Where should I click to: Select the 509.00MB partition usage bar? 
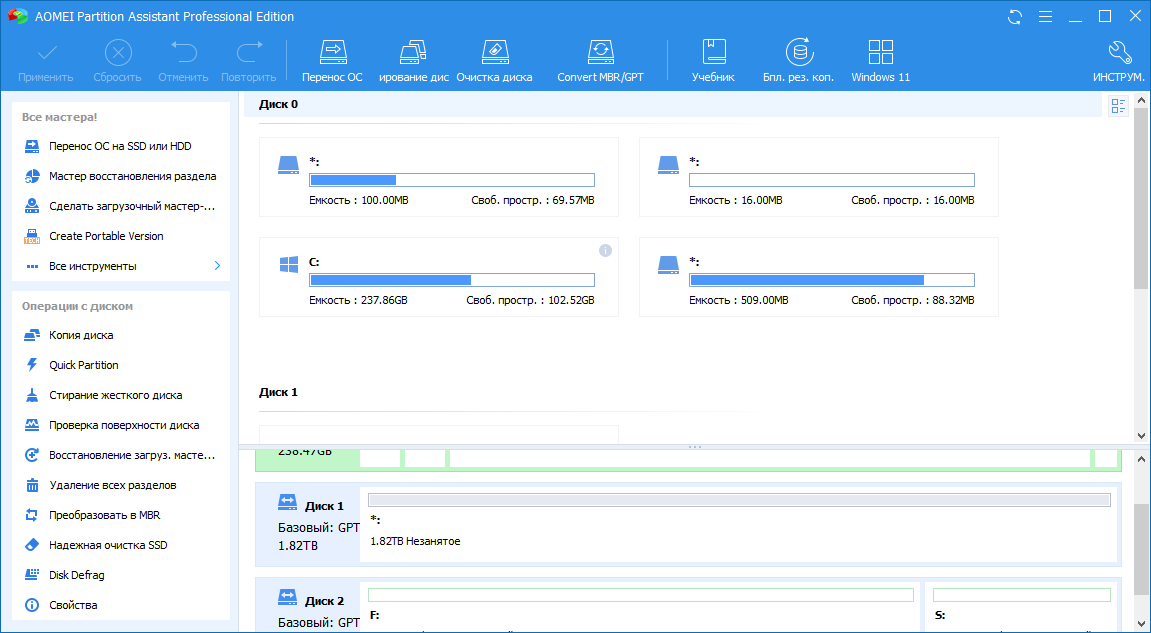click(x=832, y=280)
